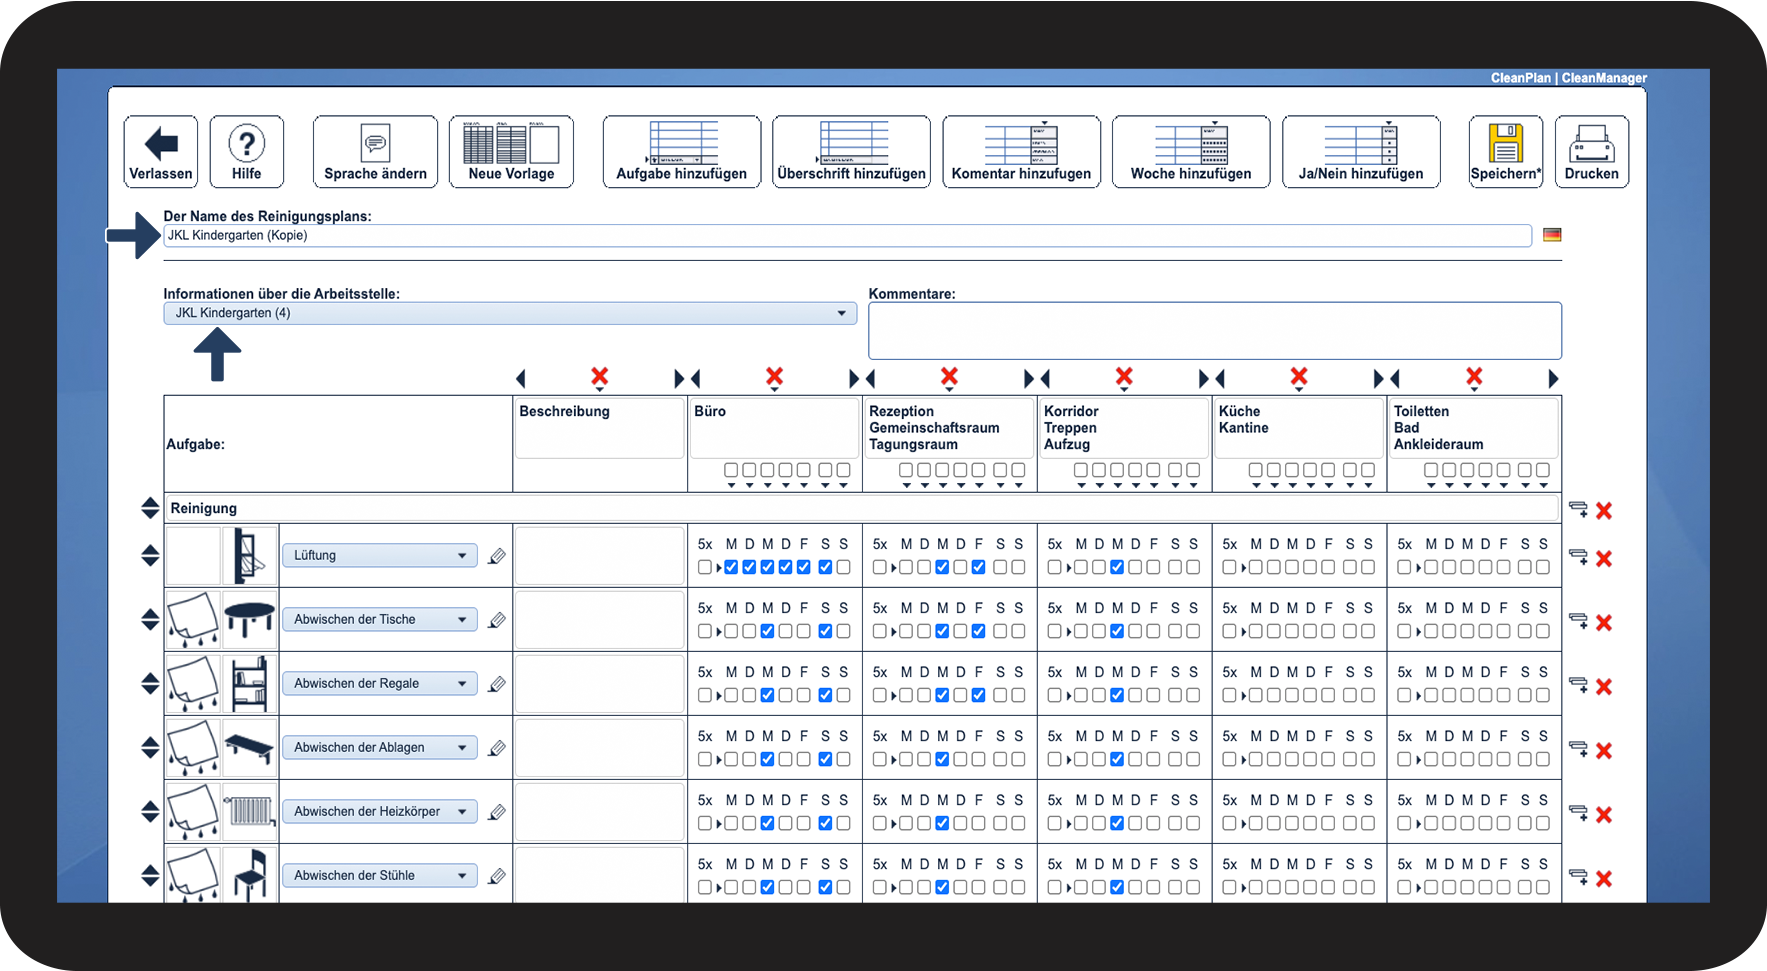Click Aufgabe hinzufügen in the toolbar
The image size is (1767, 971).
tap(682, 151)
